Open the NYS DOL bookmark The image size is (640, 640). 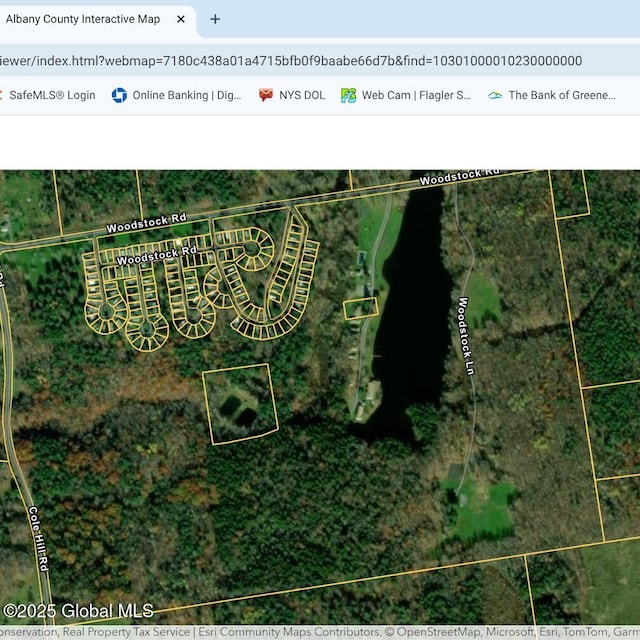click(292, 95)
